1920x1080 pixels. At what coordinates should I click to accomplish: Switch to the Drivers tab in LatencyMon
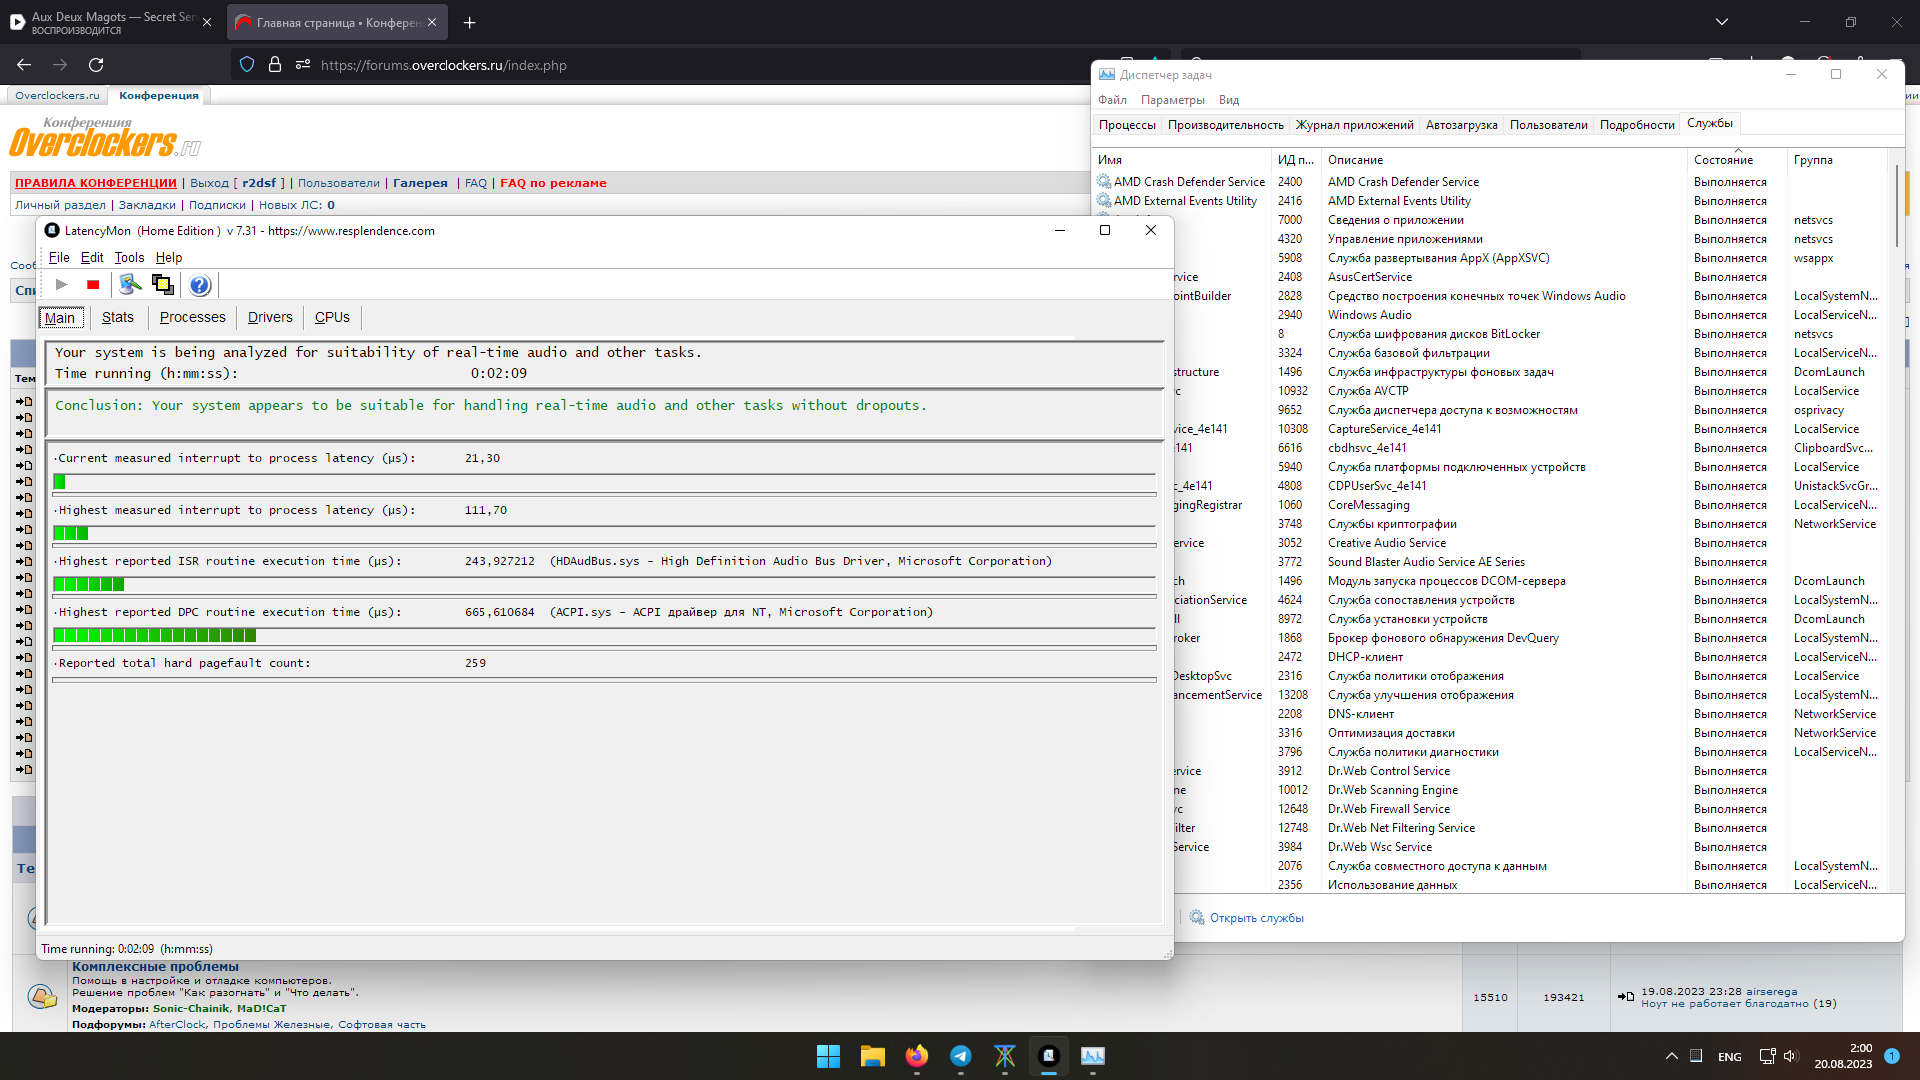click(x=270, y=318)
